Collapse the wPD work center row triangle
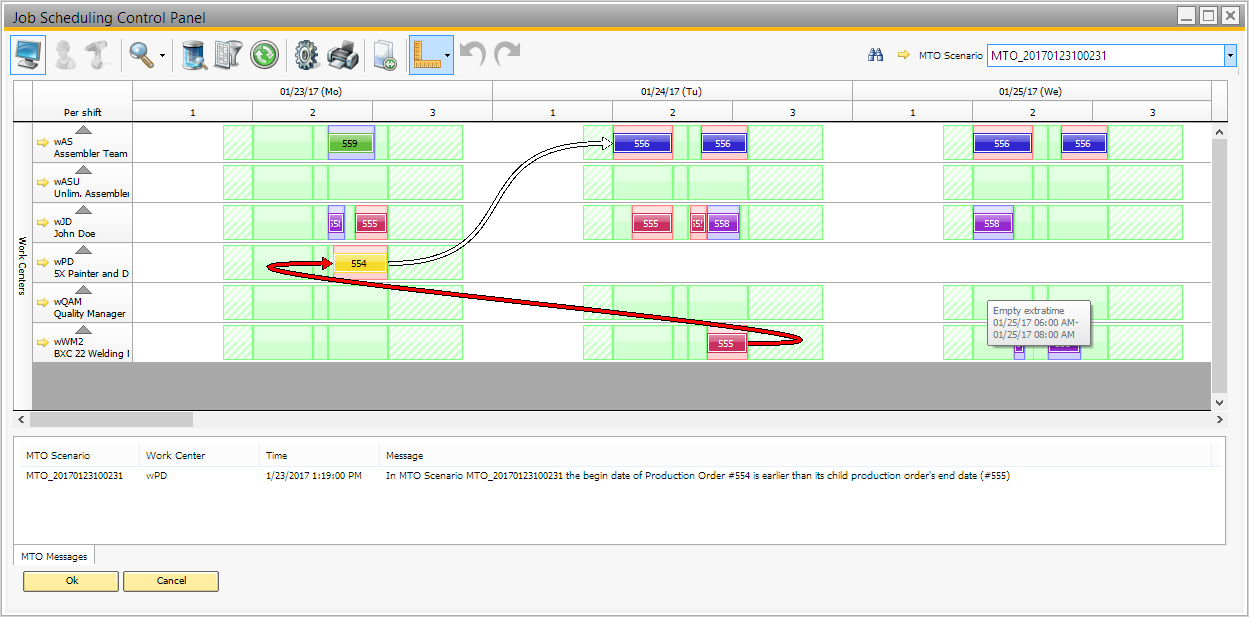This screenshot has width=1249, height=617. tap(84, 250)
